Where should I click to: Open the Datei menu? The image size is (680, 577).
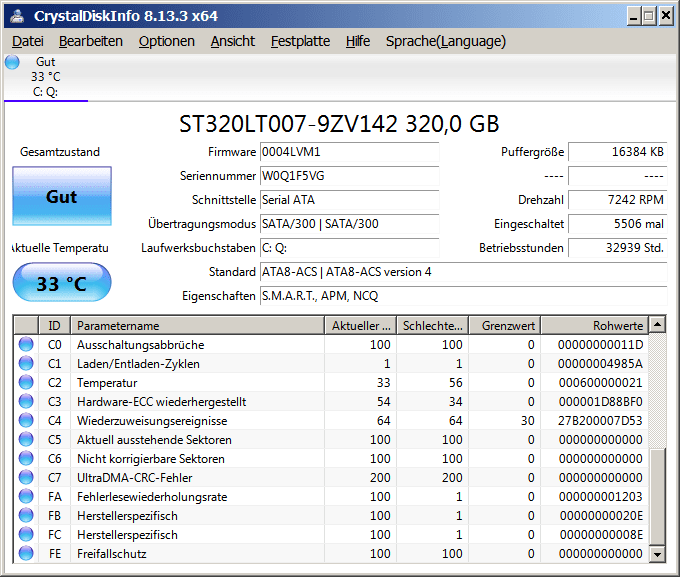point(28,41)
